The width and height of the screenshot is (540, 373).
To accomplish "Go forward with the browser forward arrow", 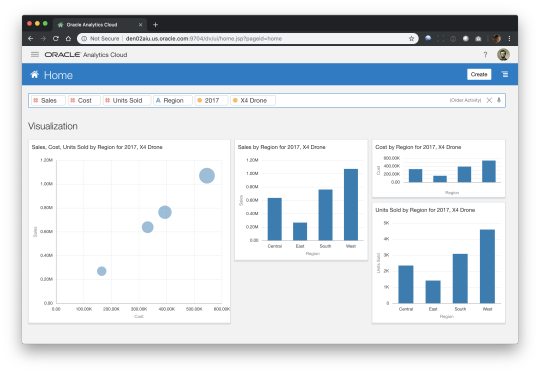I will point(43,39).
